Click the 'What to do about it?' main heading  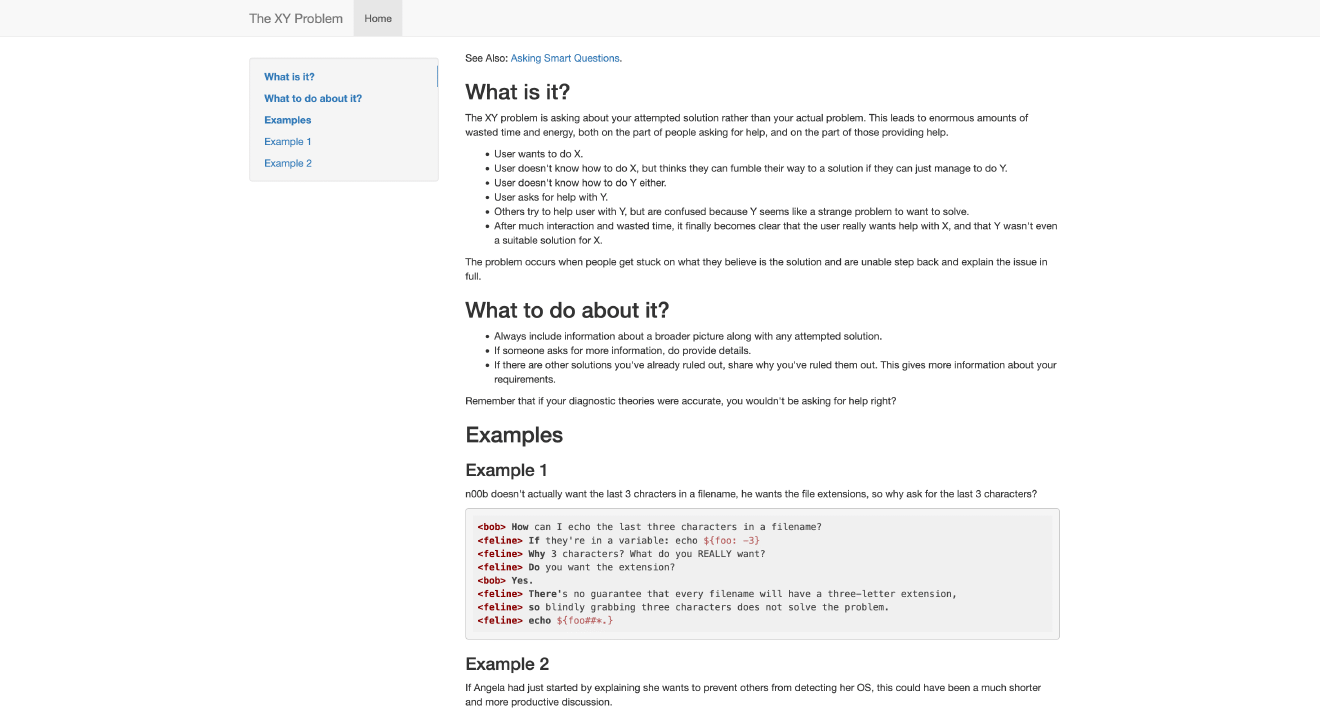pos(567,310)
